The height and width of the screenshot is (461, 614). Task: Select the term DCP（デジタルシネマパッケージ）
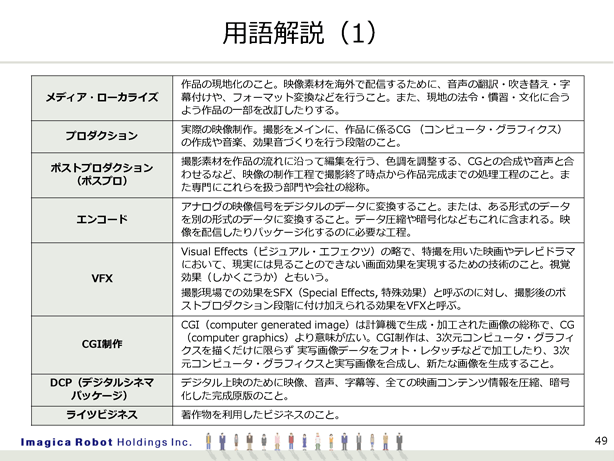pos(102,389)
